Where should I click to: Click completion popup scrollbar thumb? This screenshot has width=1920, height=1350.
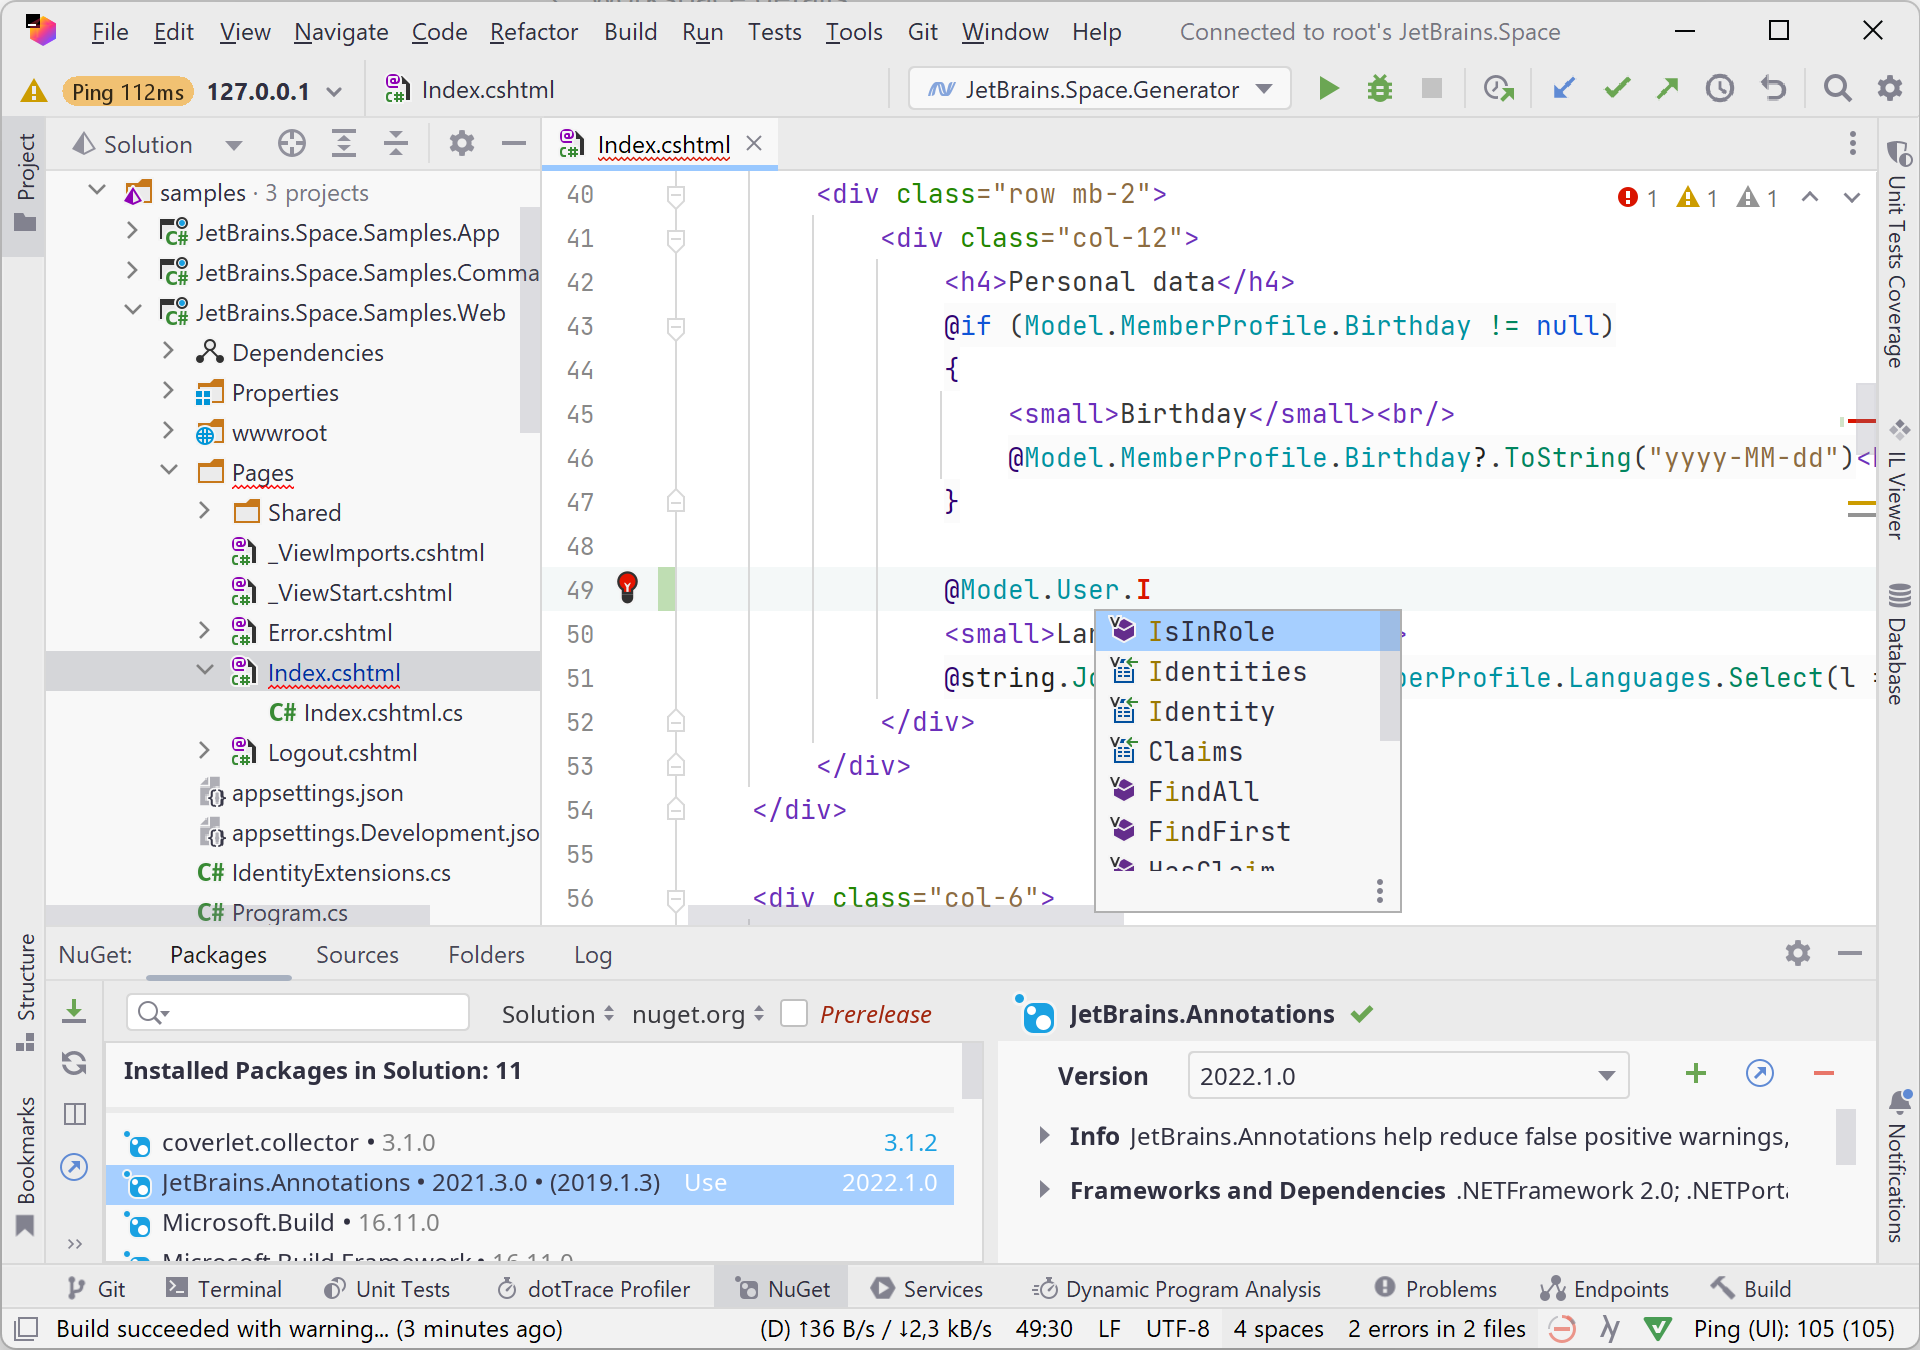pos(1389,676)
